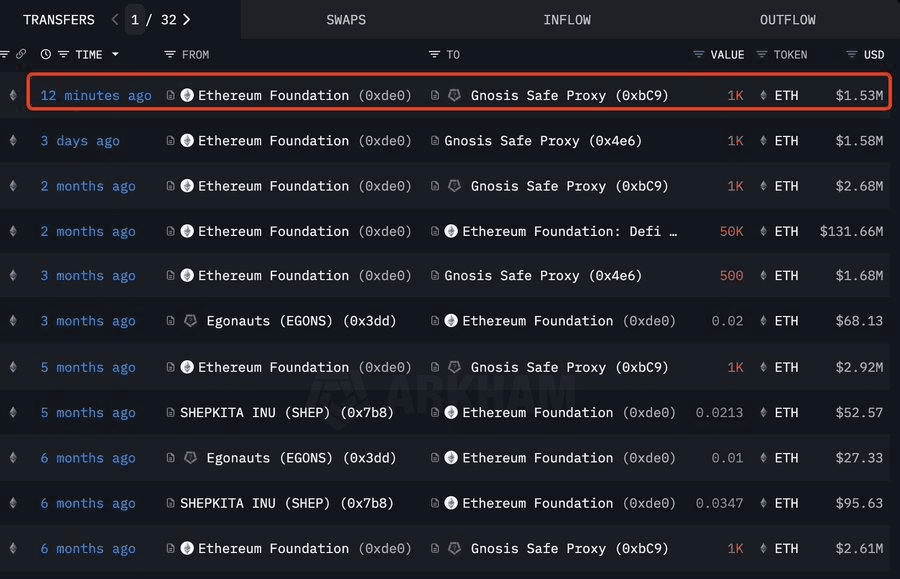Viewport: 900px width, 579px height.
Task: Click Ethereum chain icon in first row
Action: 13,96
